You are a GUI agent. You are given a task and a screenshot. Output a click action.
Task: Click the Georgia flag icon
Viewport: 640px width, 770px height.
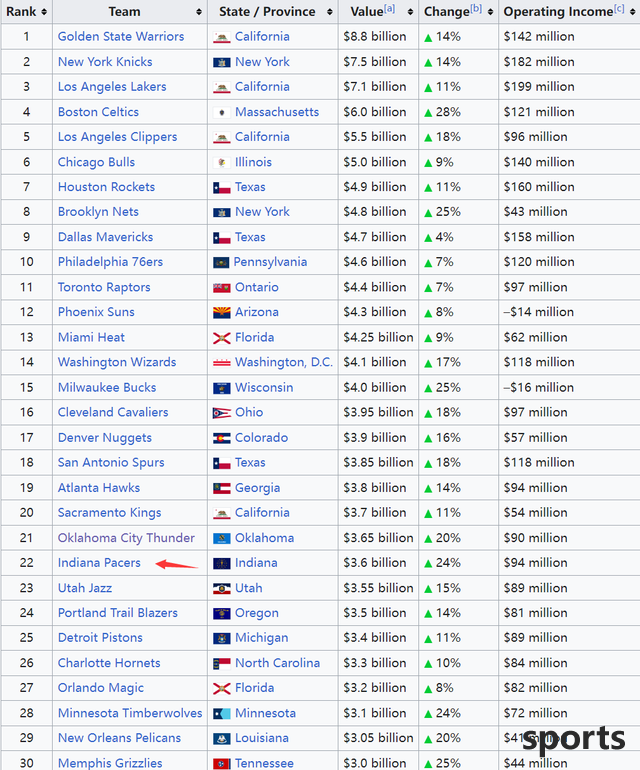(222, 488)
